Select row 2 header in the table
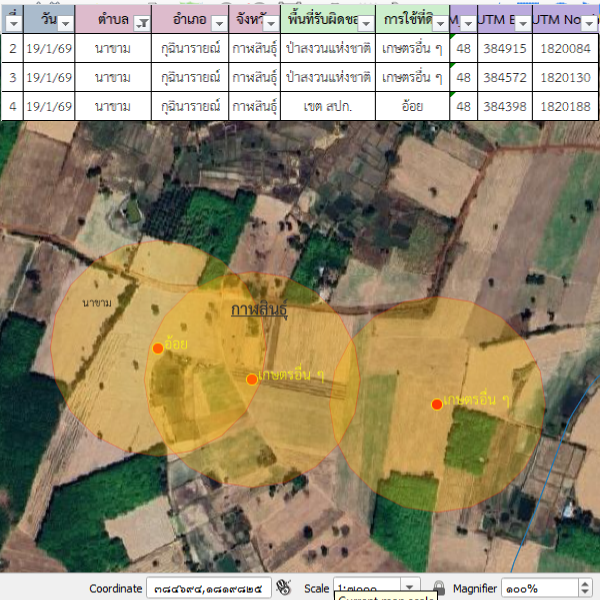 [12, 47]
